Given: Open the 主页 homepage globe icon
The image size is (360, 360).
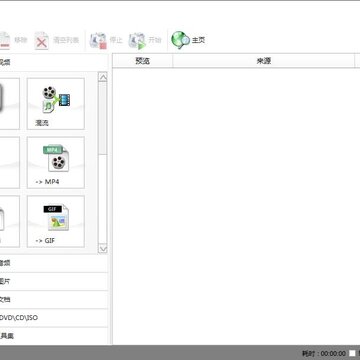Looking at the screenshot, I should pos(180,40).
